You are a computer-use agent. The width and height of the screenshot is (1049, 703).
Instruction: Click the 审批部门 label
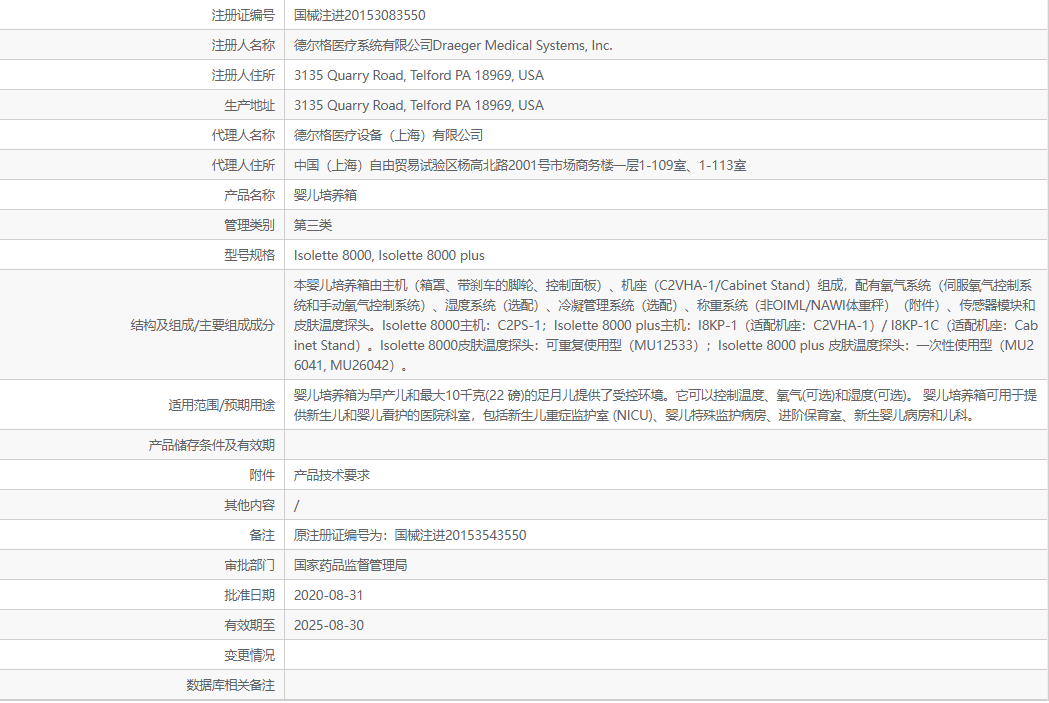point(249,566)
